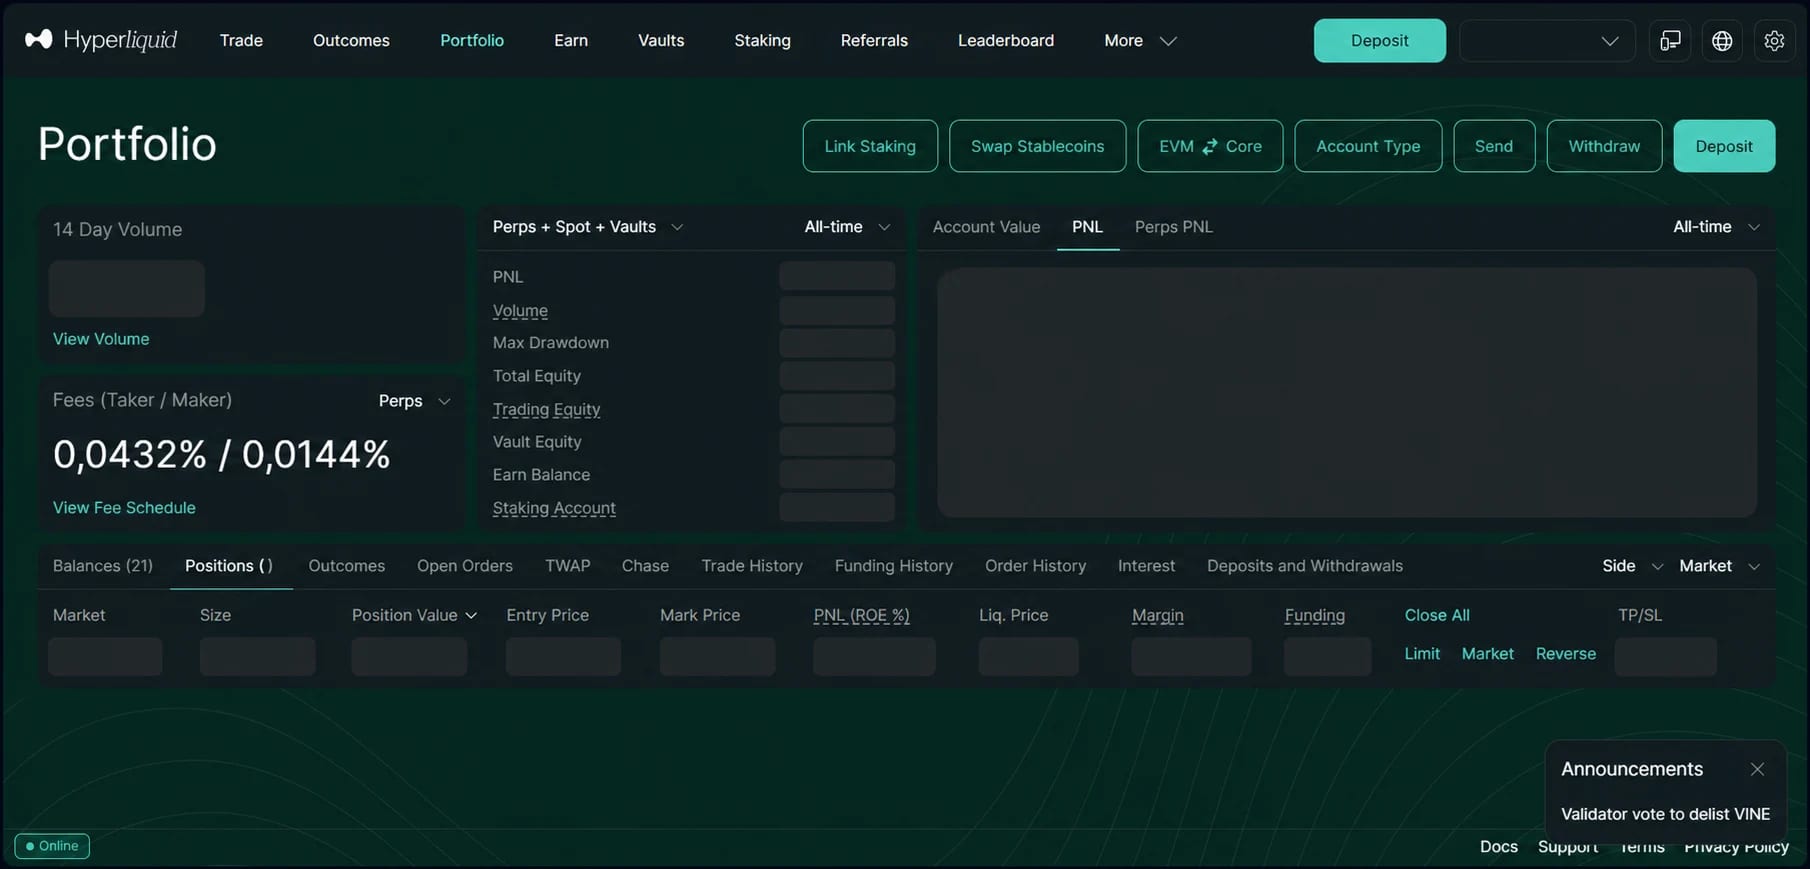Open the Side filter dropdown
1810x869 pixels.
[x=1632, y=566]
